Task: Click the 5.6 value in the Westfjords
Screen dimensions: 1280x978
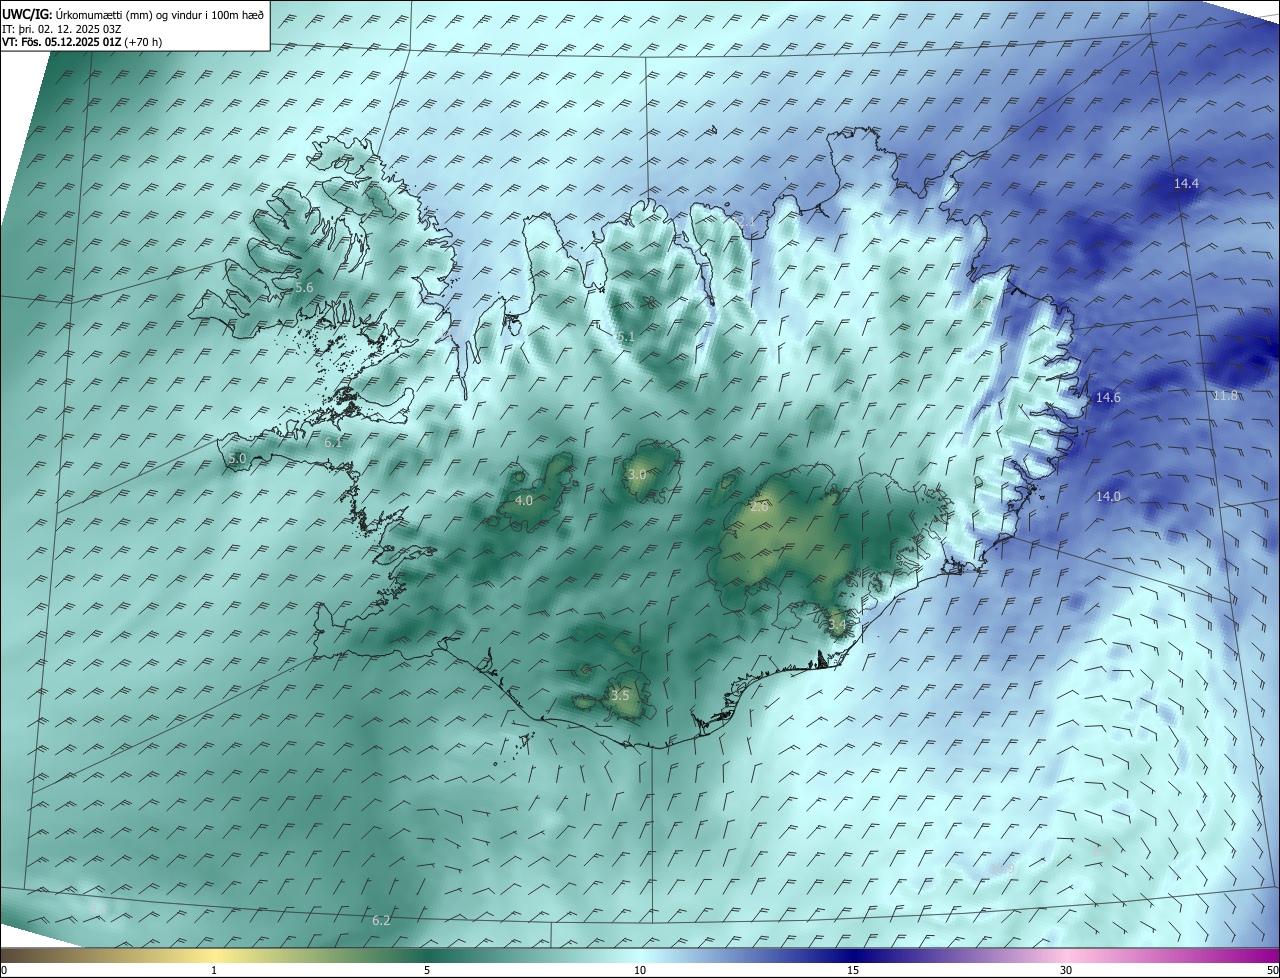Action: pyautogui.click(x=305, y=288)
